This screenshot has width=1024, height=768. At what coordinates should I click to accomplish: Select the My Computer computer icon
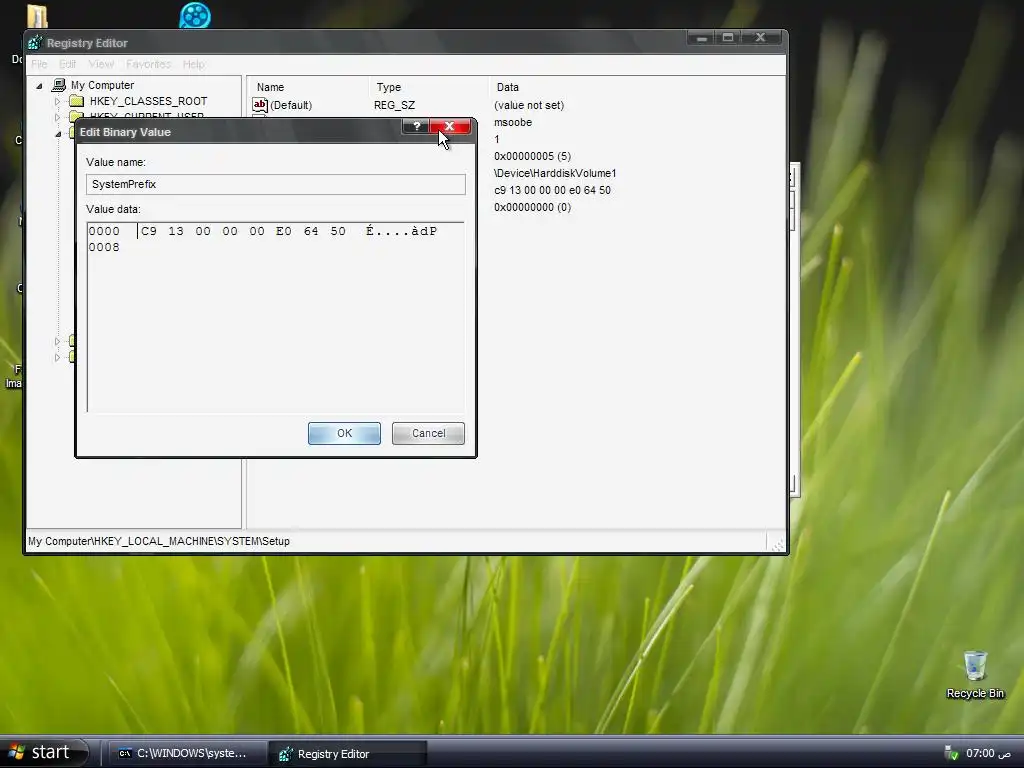(x=59, y=85)
